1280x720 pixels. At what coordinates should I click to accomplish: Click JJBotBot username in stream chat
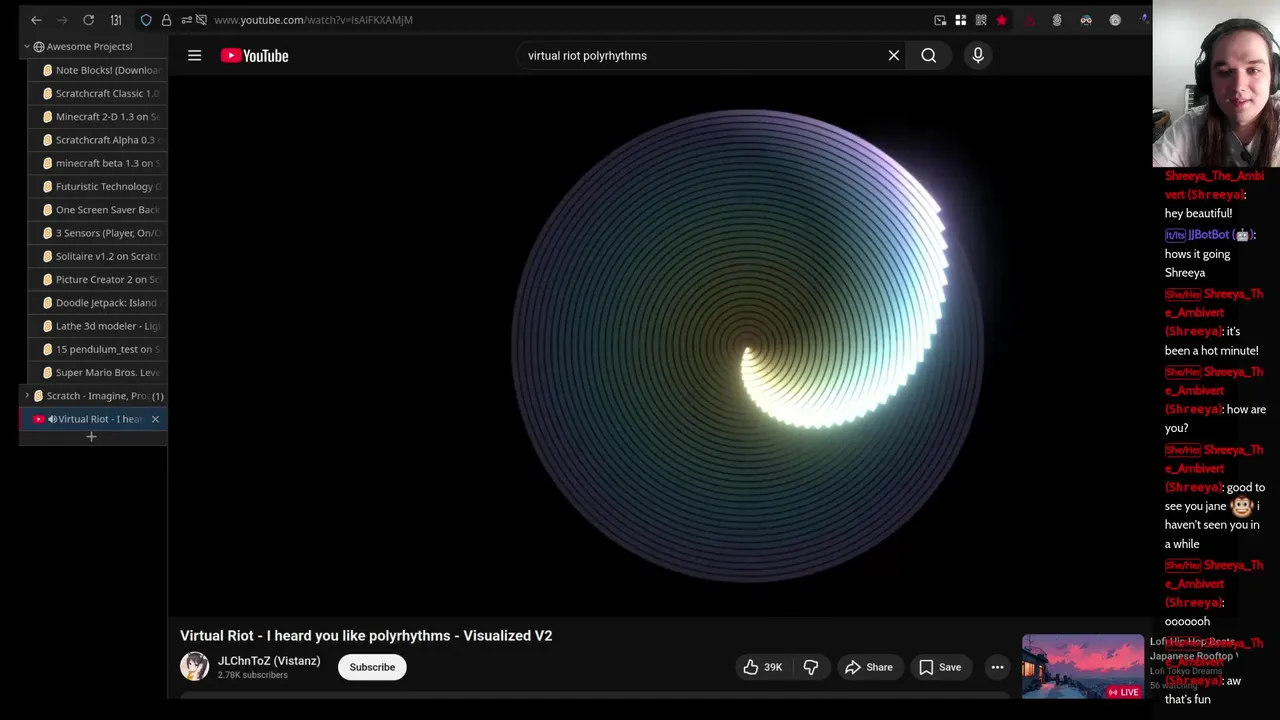point(1208,235)
